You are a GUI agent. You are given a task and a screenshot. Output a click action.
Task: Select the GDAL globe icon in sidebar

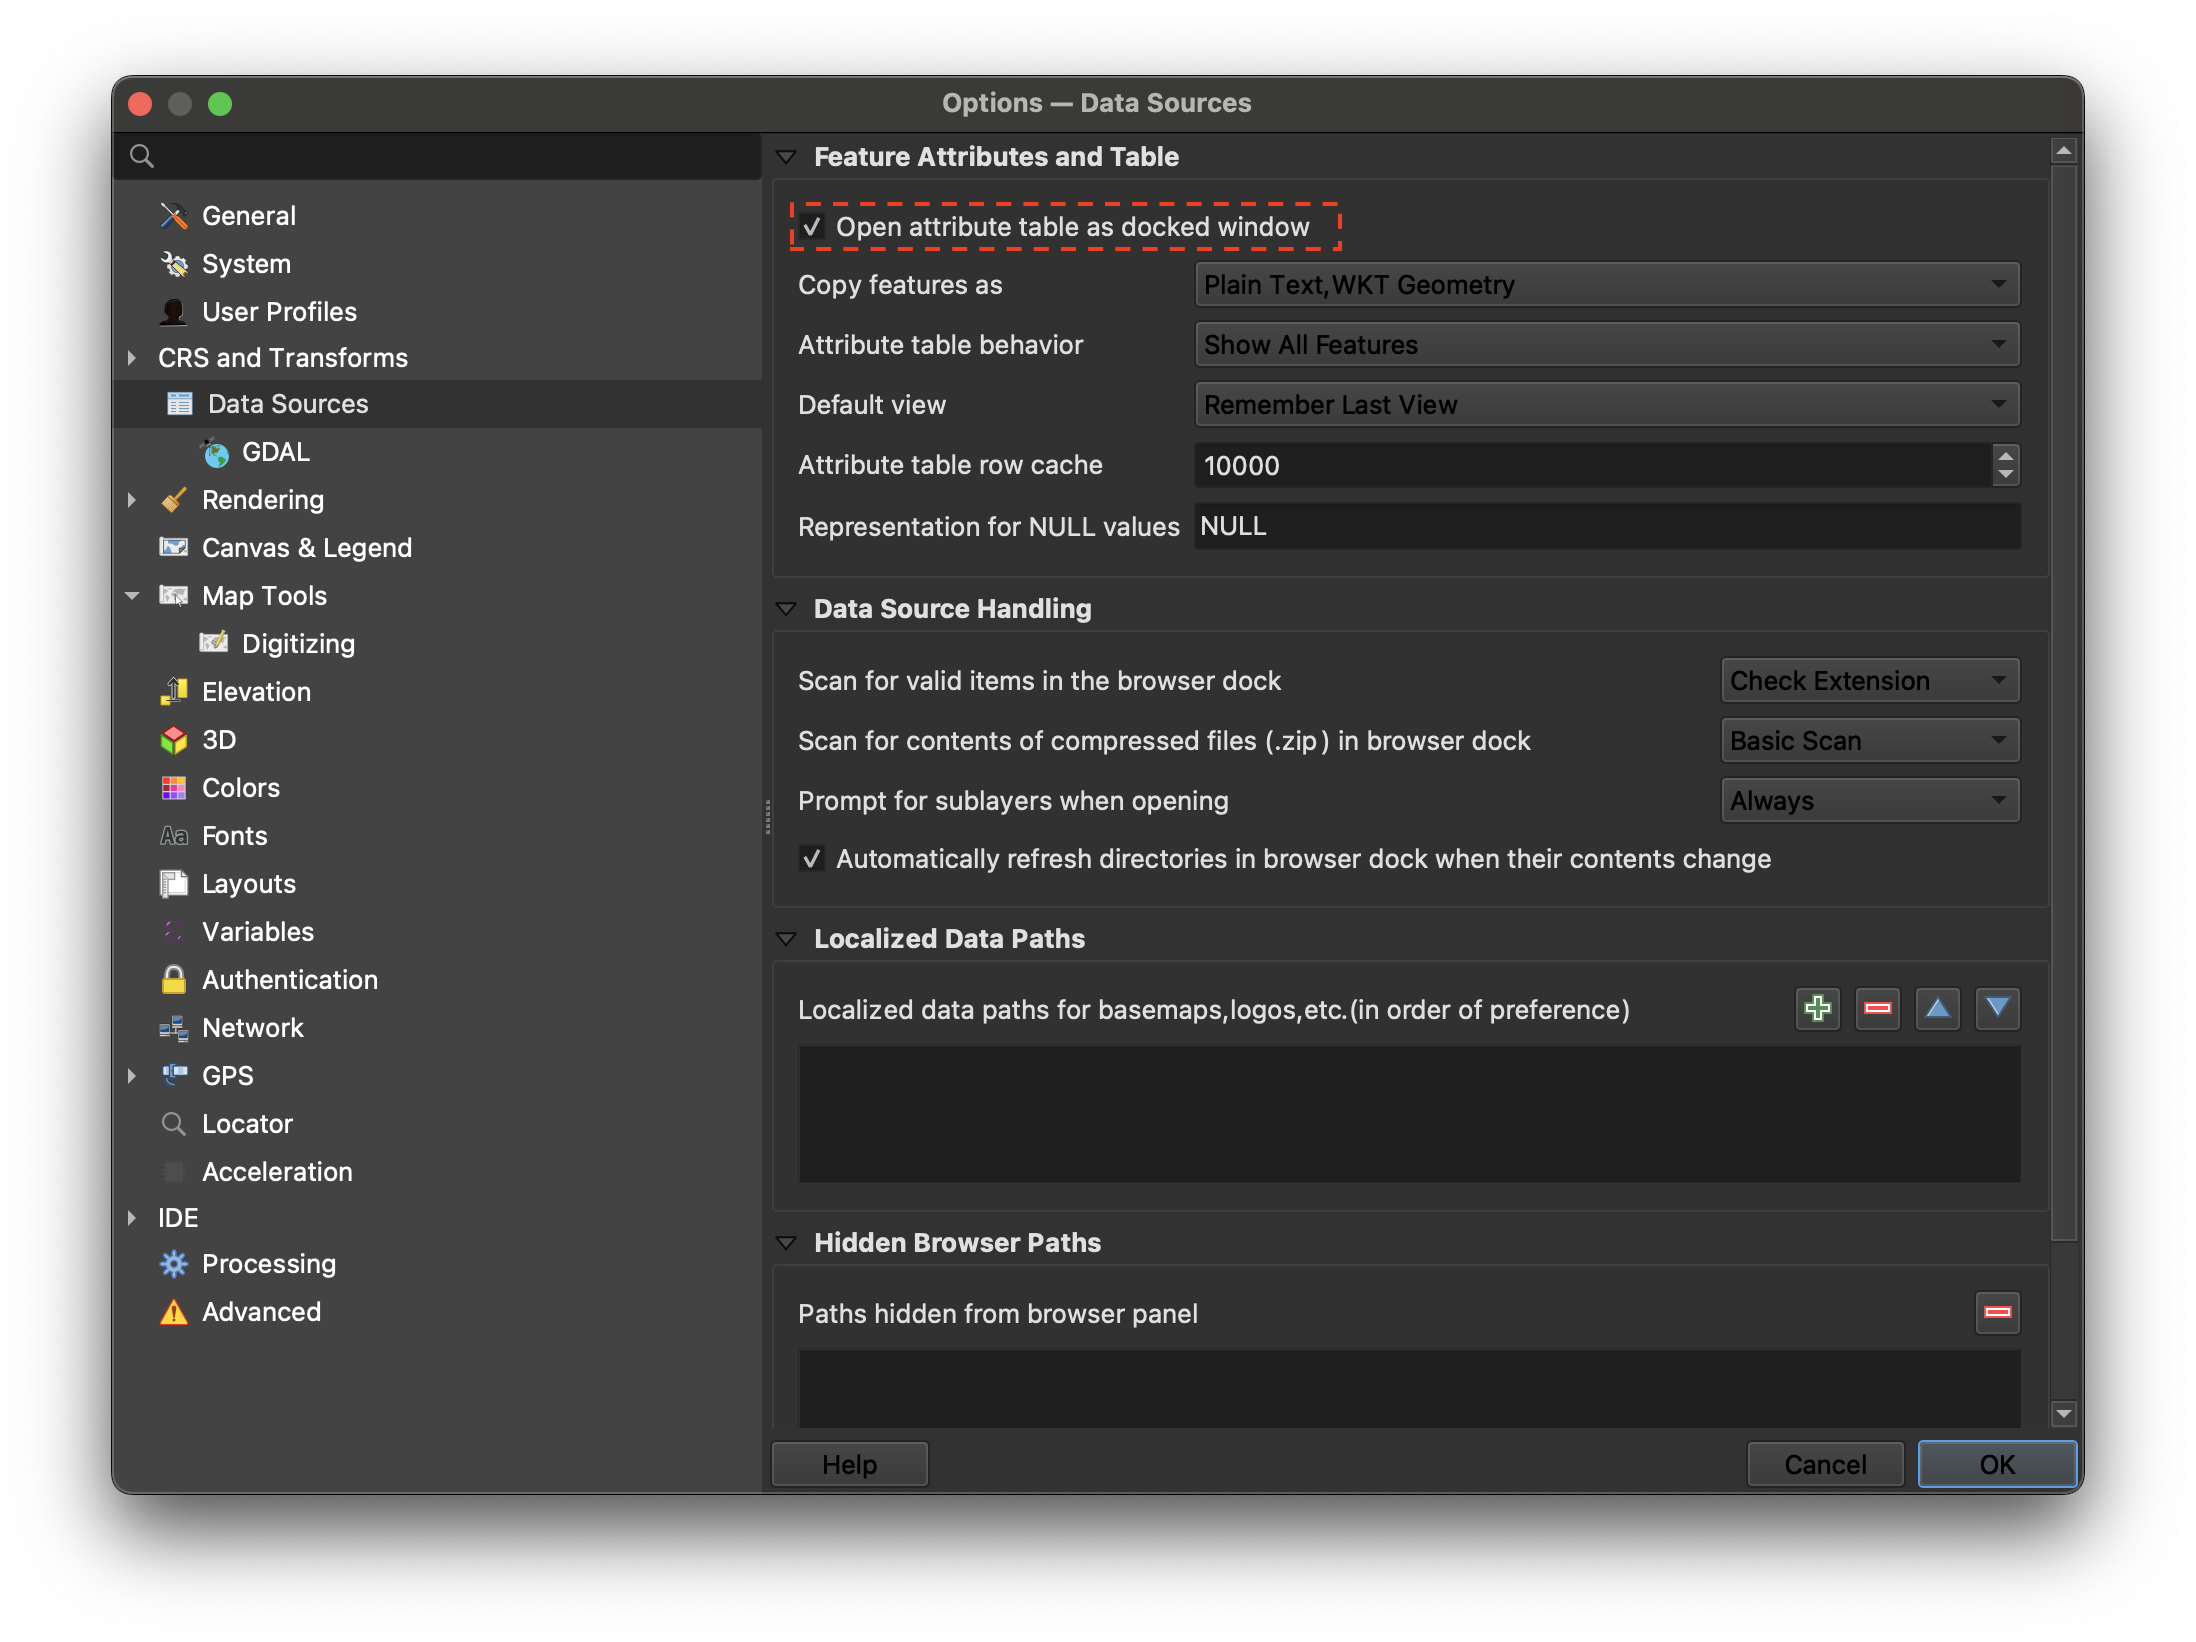point(216,453)
